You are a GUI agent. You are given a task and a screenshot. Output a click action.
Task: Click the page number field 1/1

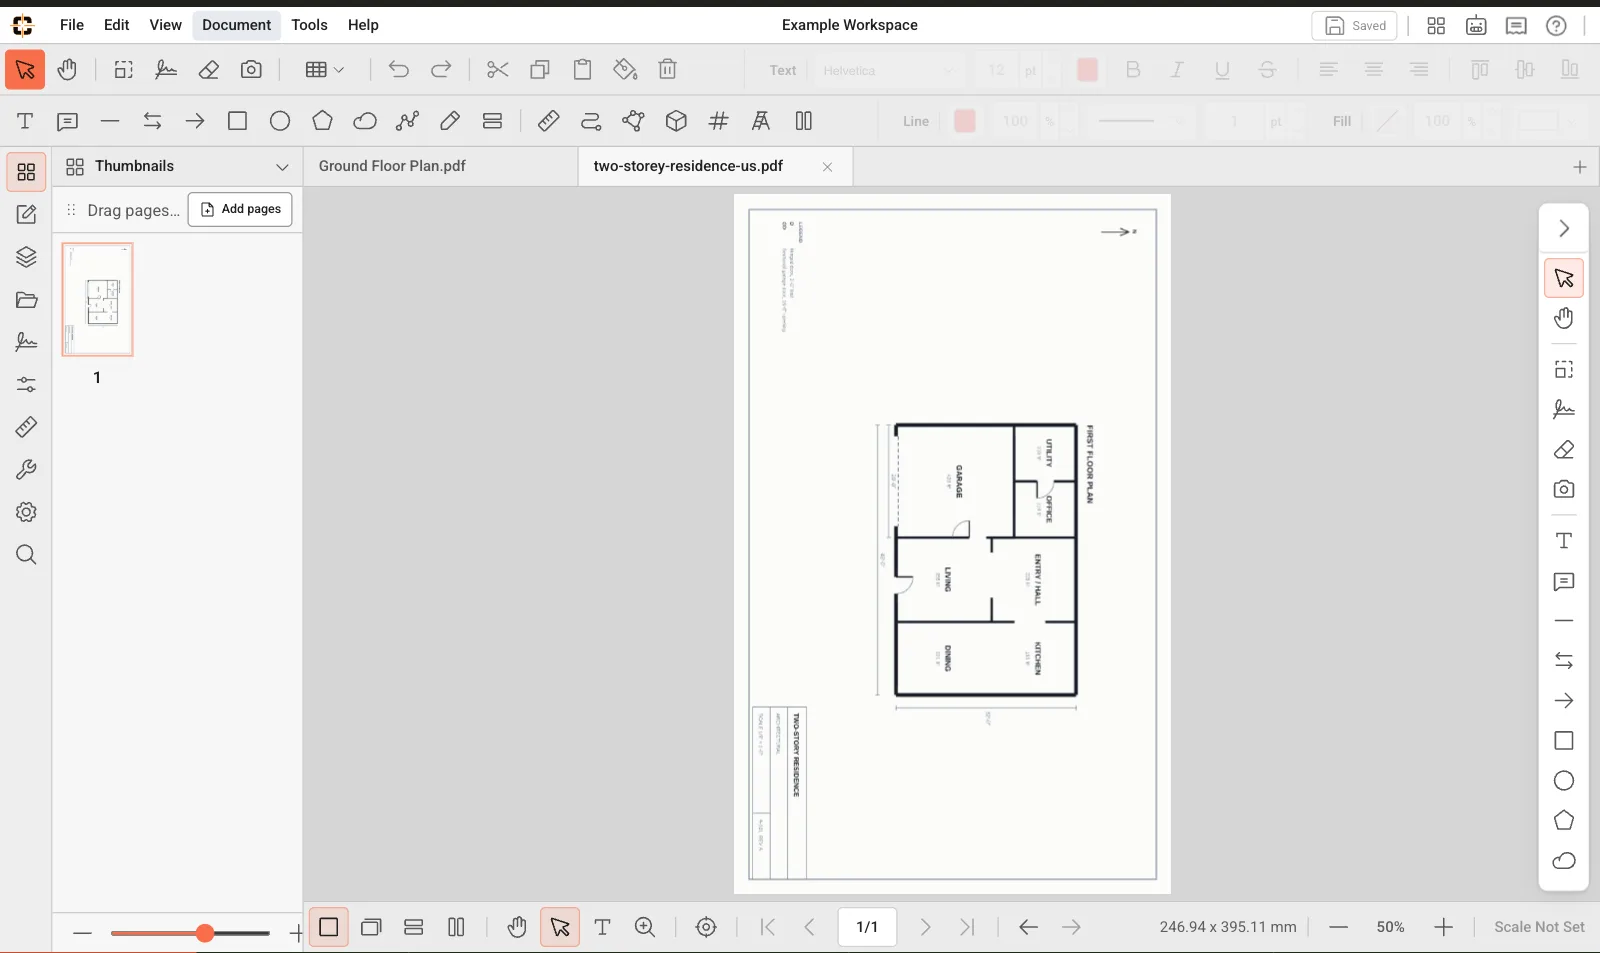pos(867,927)
